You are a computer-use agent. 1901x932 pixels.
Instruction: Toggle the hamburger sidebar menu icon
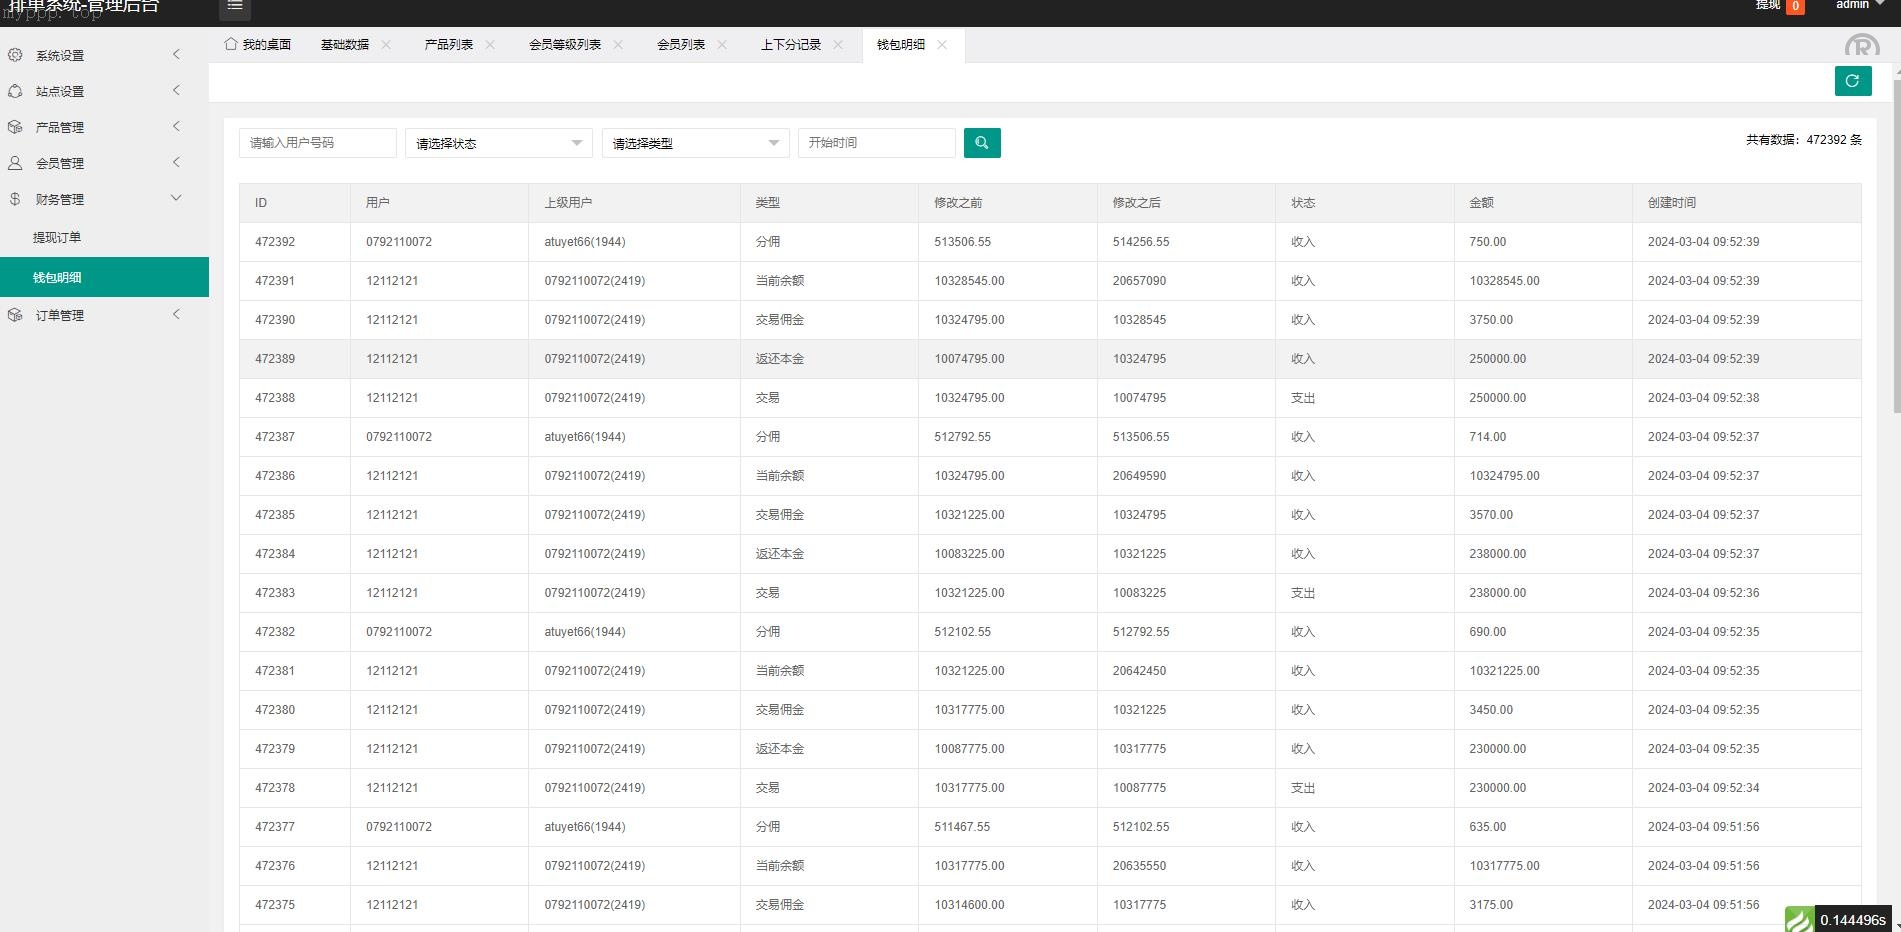point(235,6)
